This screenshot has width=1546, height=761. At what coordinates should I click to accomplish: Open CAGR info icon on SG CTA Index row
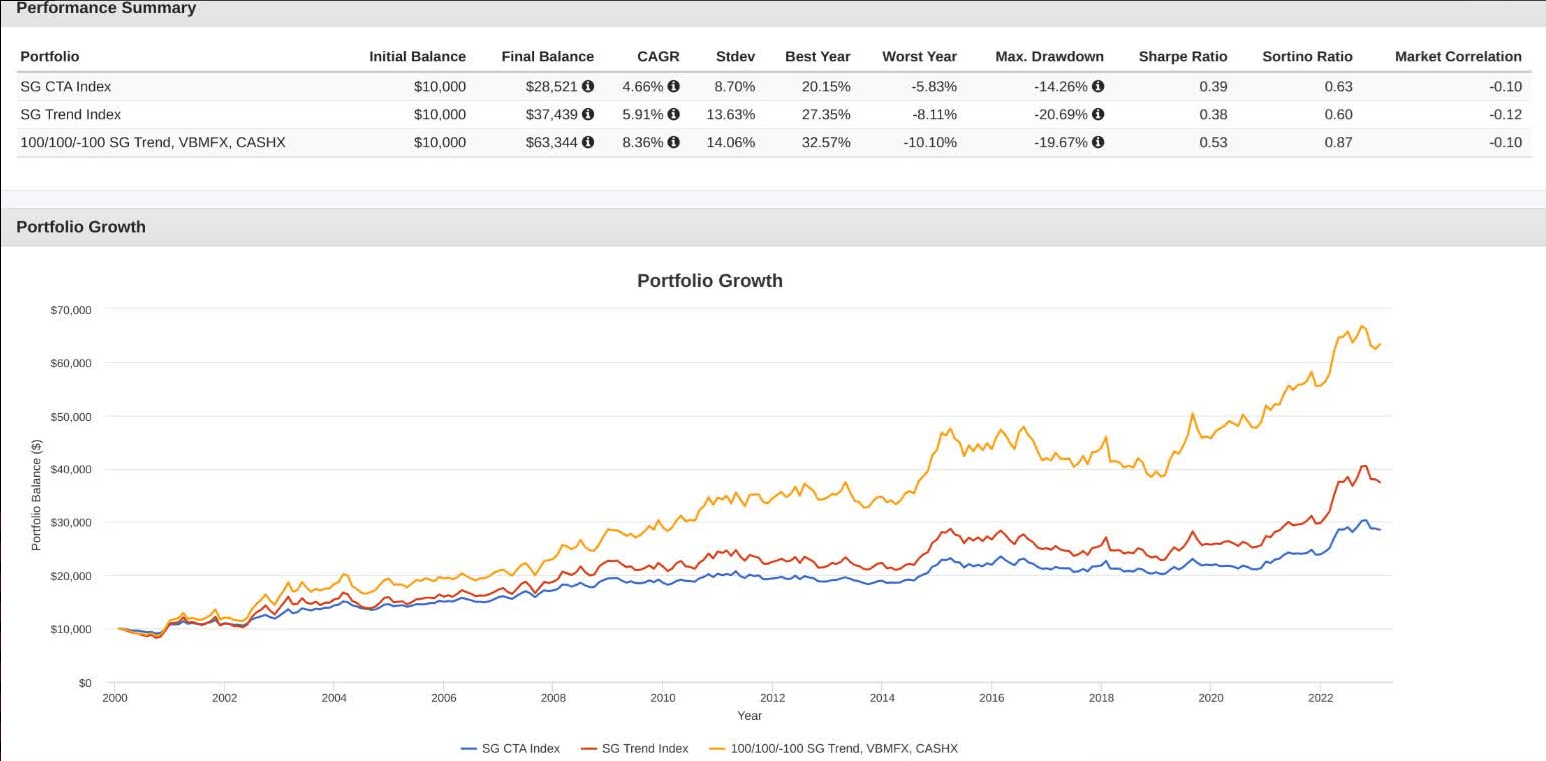[x=673, y=87]
